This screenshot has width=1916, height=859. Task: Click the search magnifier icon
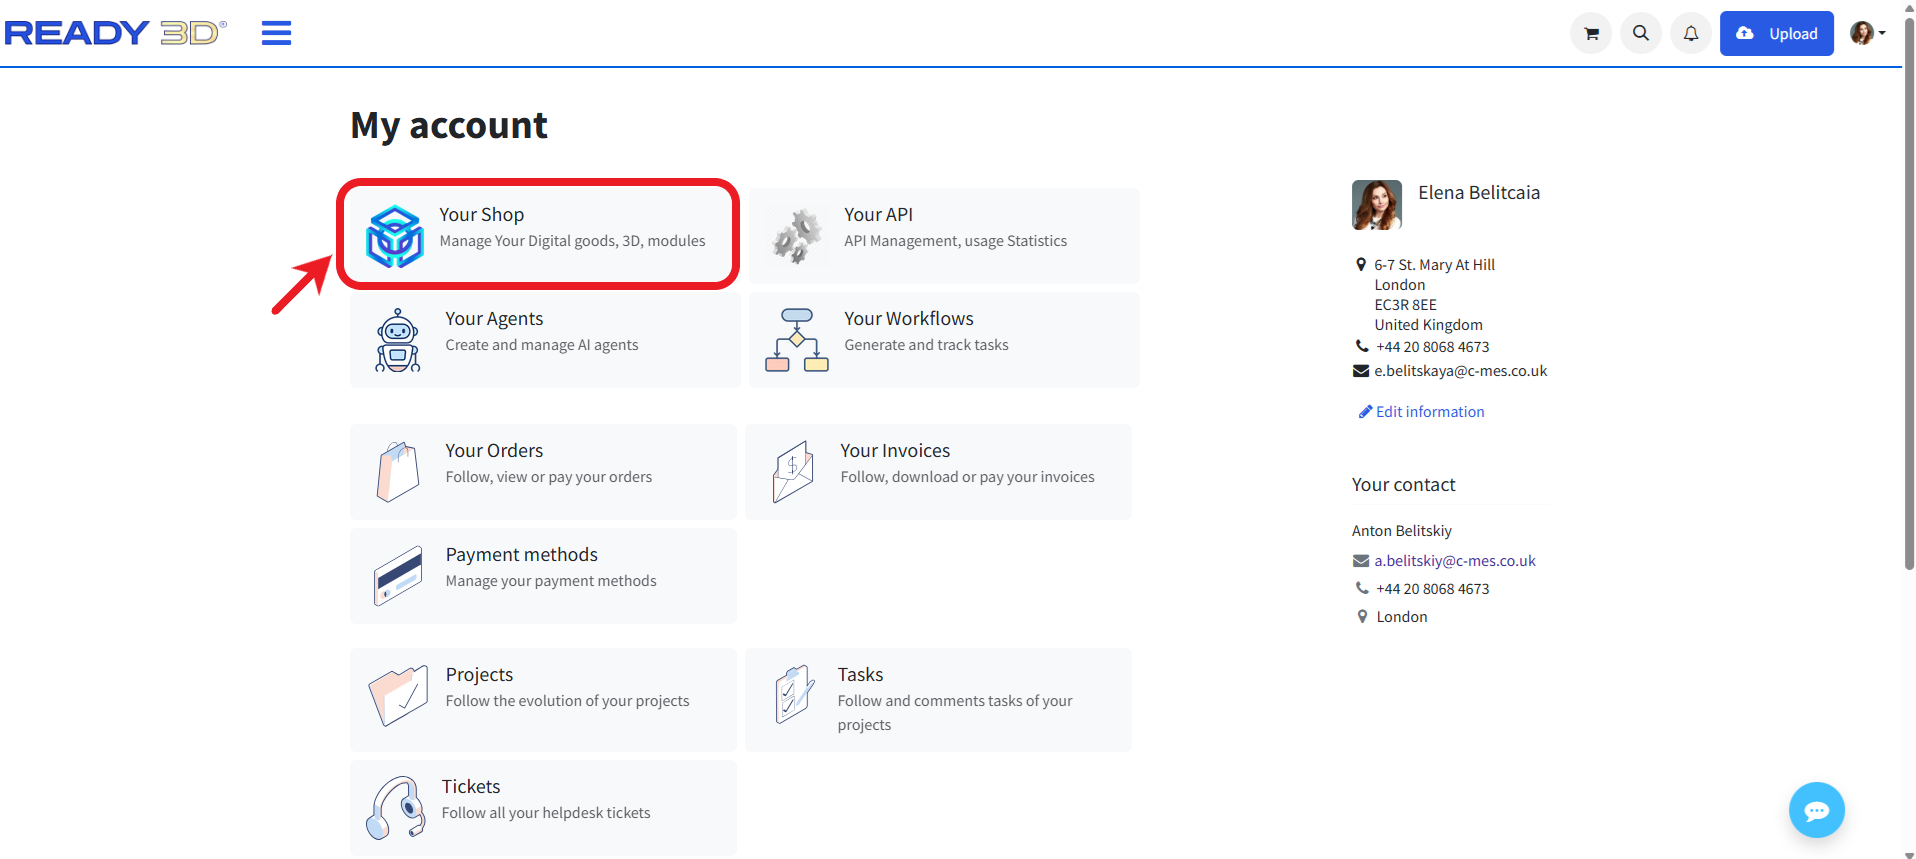(1641, 33)
